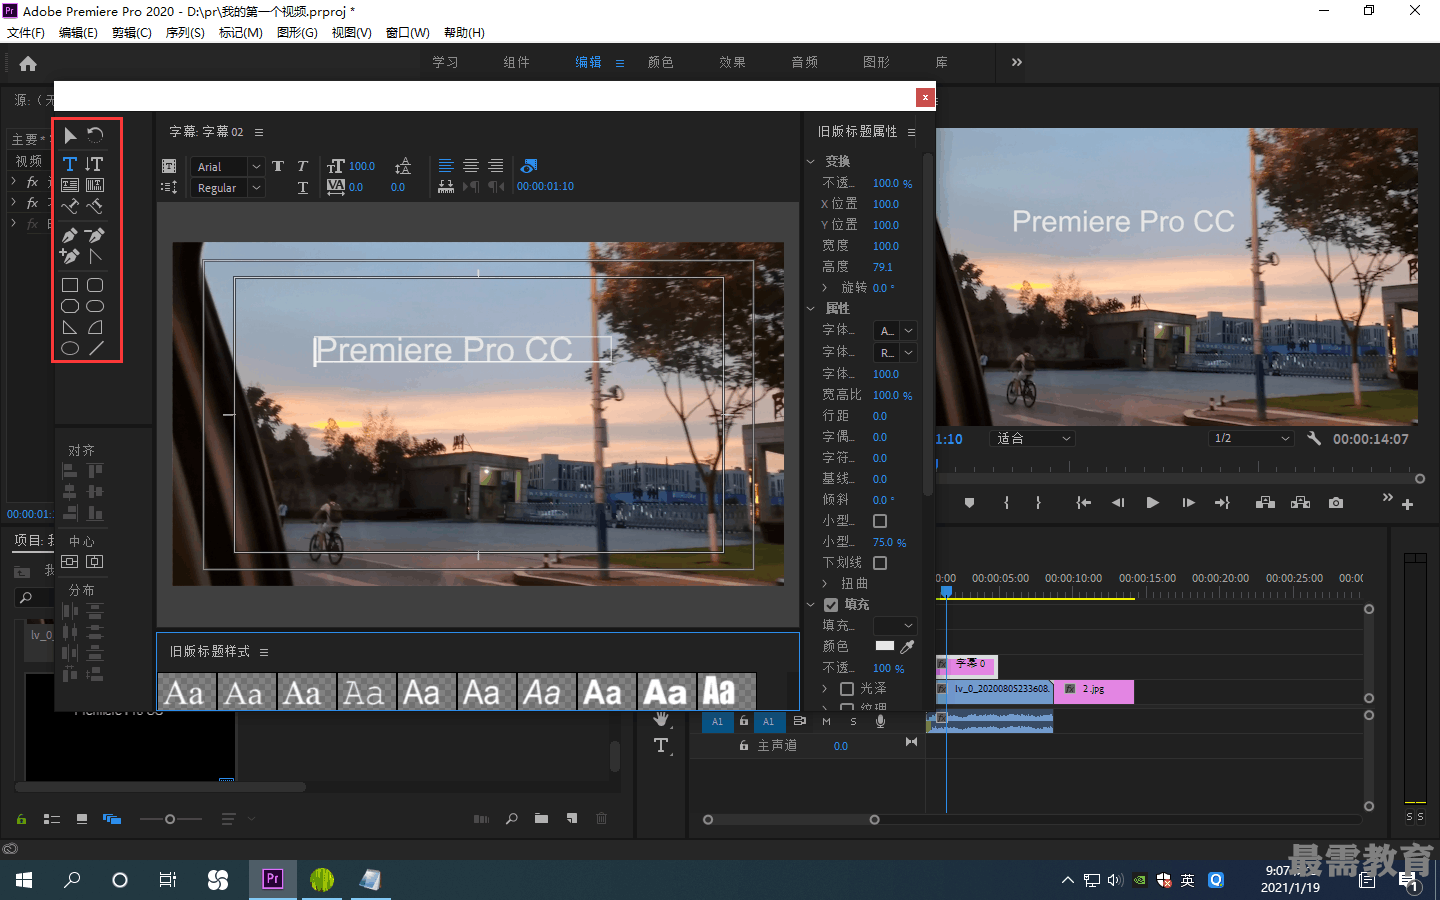This screenshot has width=1440, height=900.
Task: Switch to the Color (颜色) workspace tab
Action: [x=661, y=62]
